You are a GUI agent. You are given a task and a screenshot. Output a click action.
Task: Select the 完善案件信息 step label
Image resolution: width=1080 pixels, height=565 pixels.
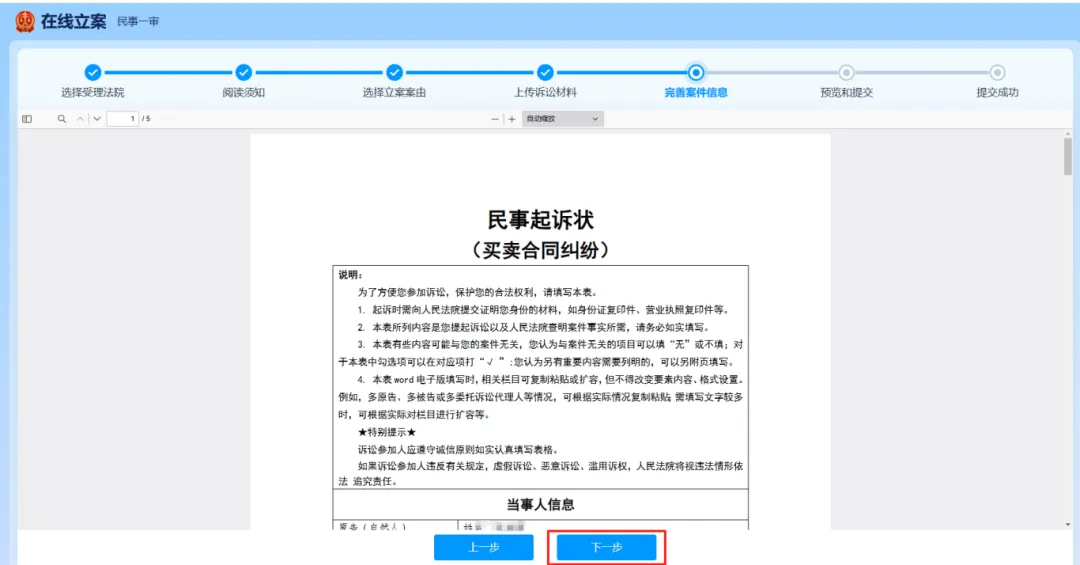[696, 92]
